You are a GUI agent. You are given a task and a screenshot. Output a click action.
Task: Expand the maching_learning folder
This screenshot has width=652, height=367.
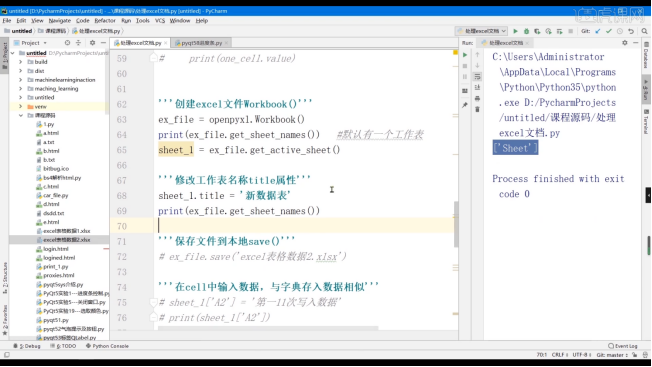pos(20,89)
